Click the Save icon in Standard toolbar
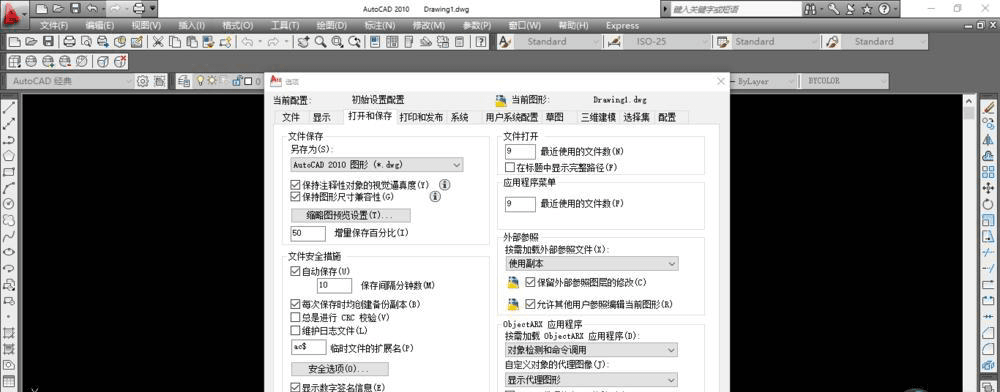The image size is (1000, 392). click(48, 41)
